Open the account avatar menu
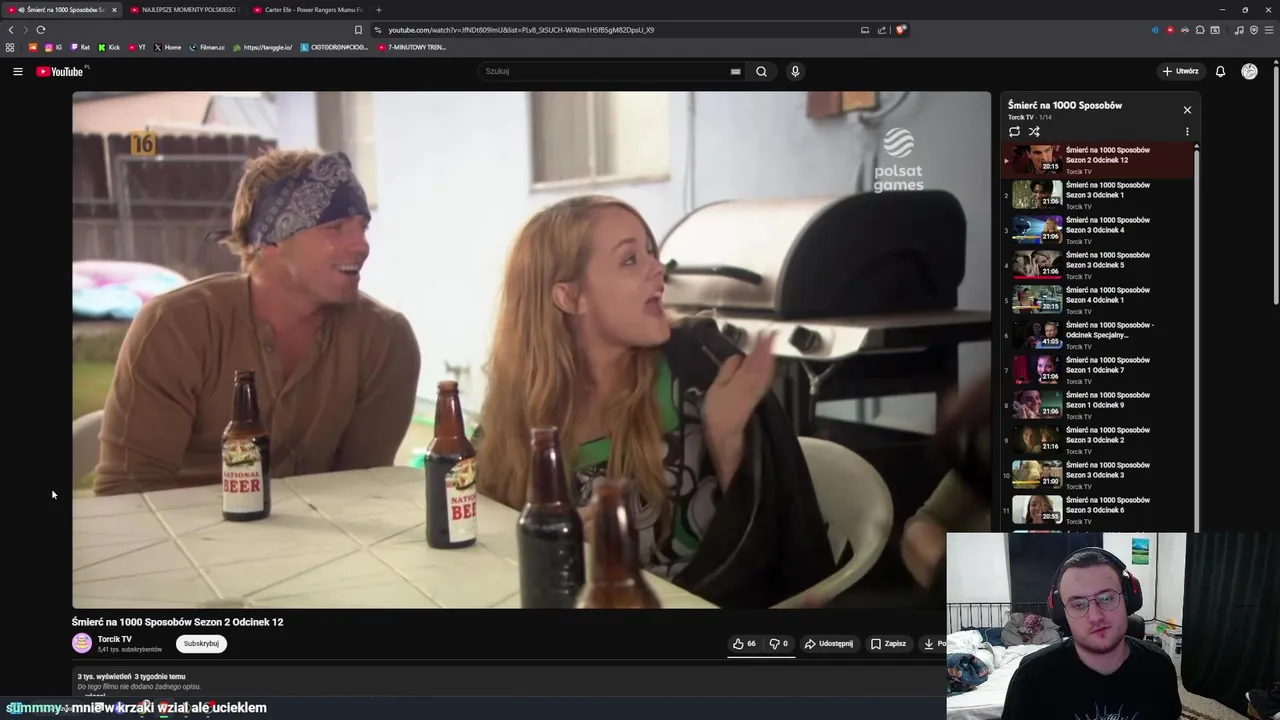Screen dimensions: 1280x720 click(1249, 71)
